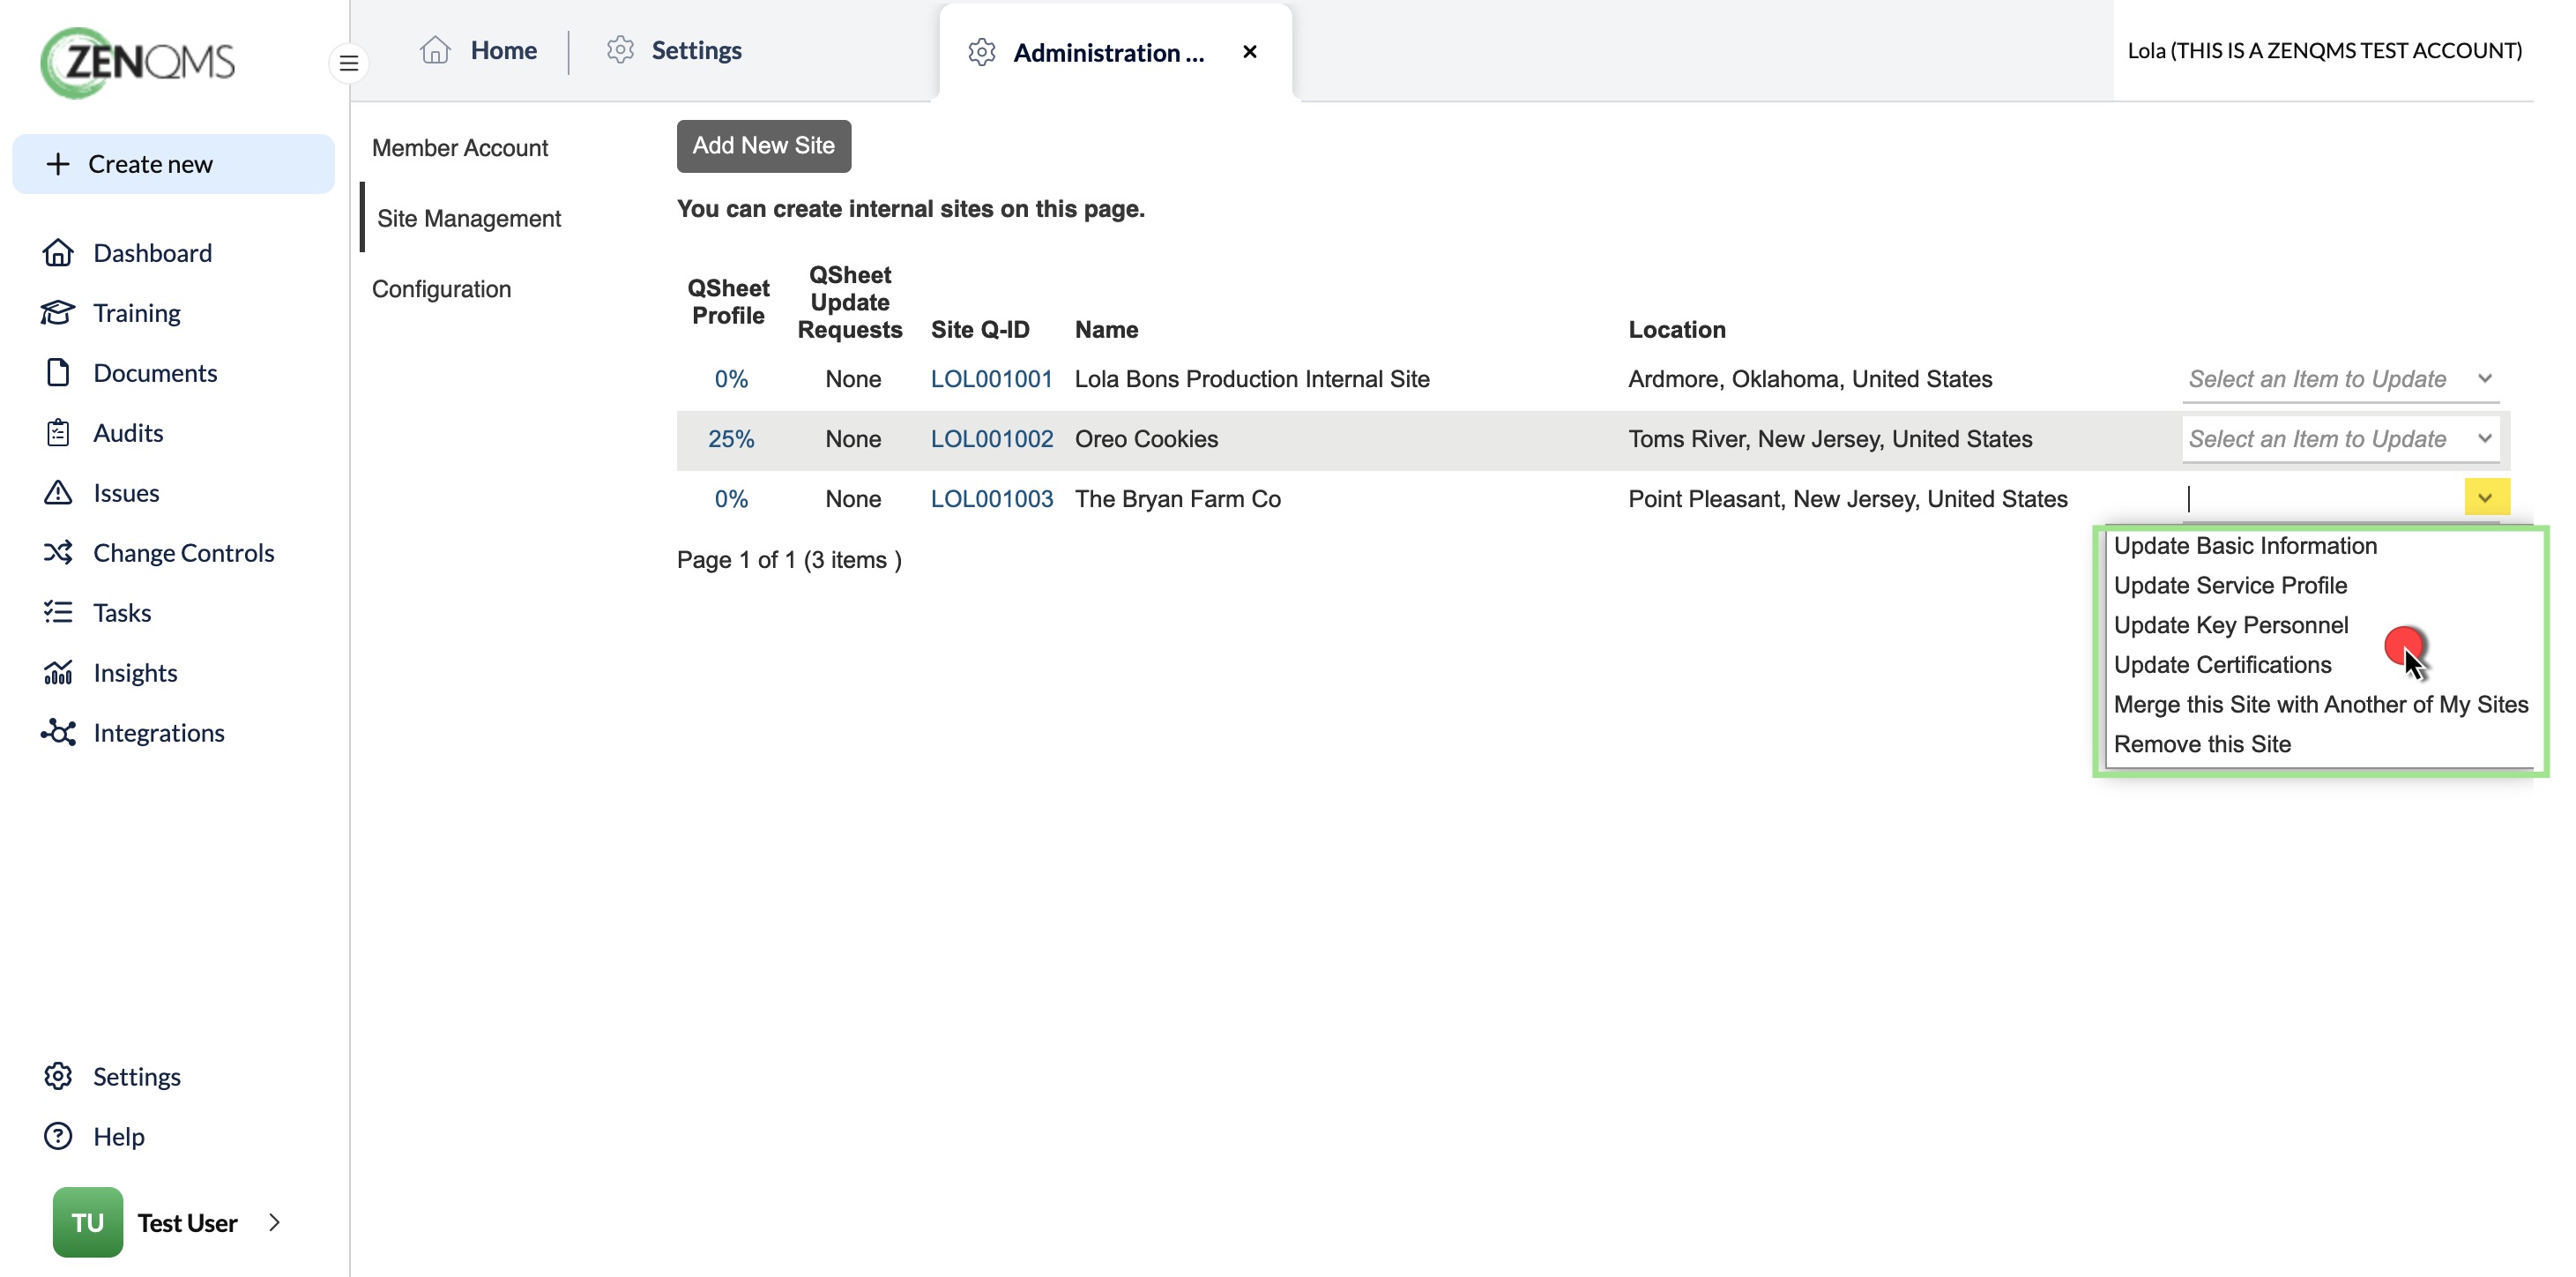Click The Bryan Farm Co site name
Screen dimensions: 2576x1277
coord(1177,499)
